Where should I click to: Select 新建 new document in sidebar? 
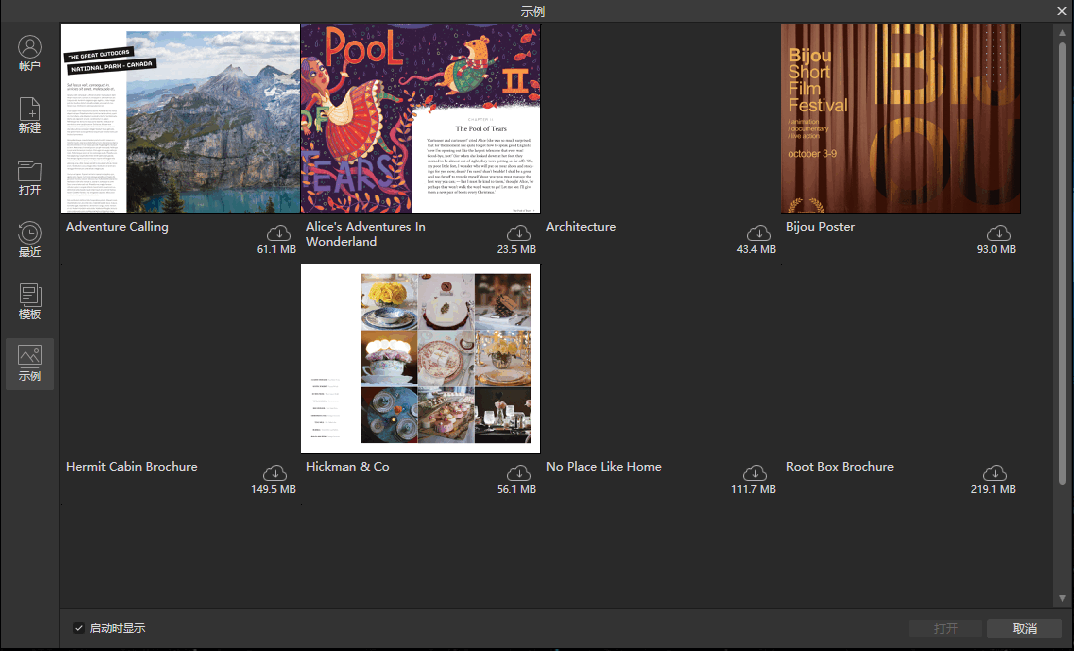[x=30, y=116]
